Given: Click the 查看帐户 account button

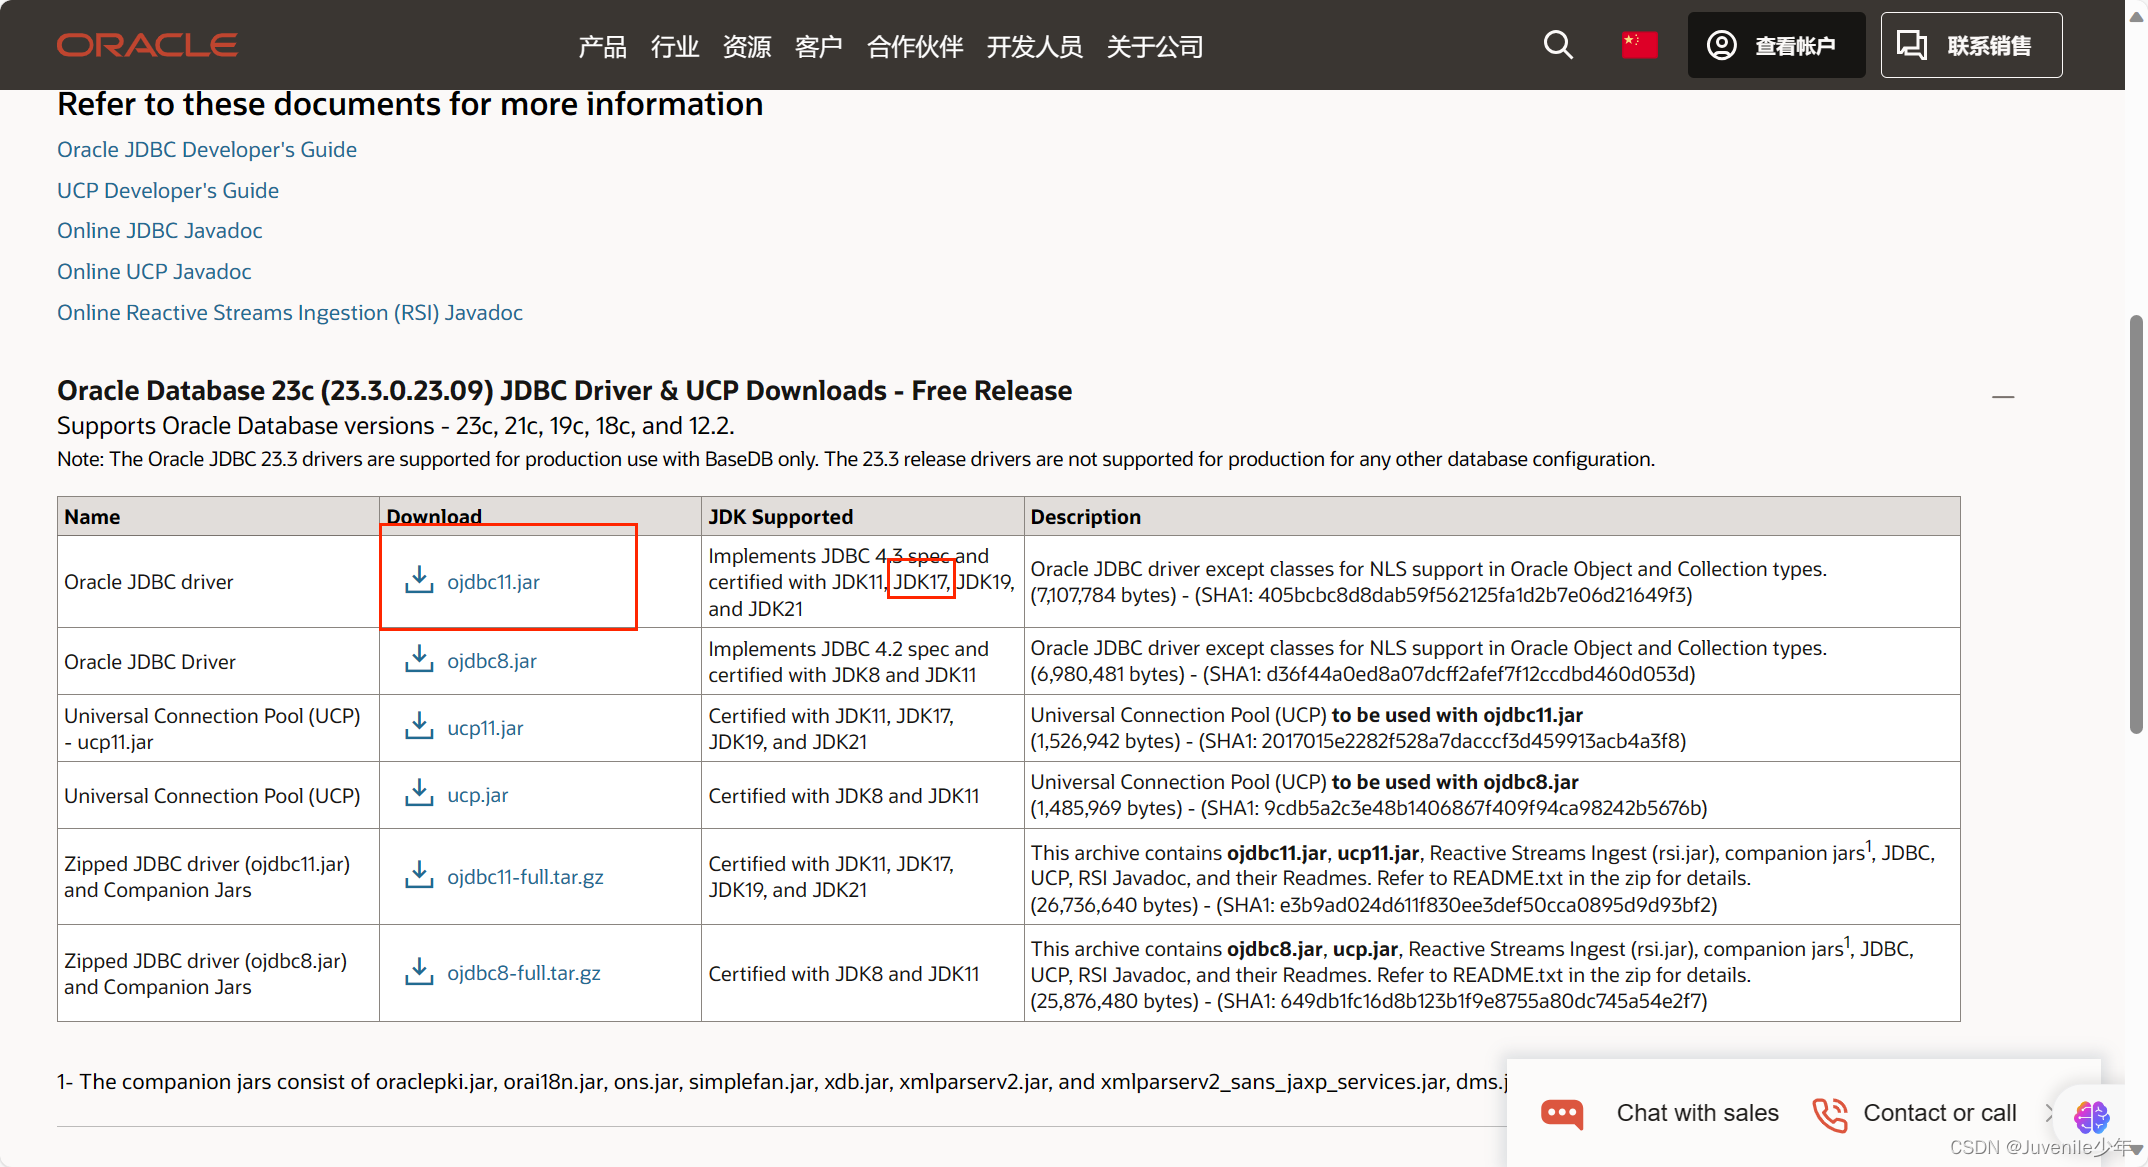Looking at the screenshot, I should pos(1776,45).
